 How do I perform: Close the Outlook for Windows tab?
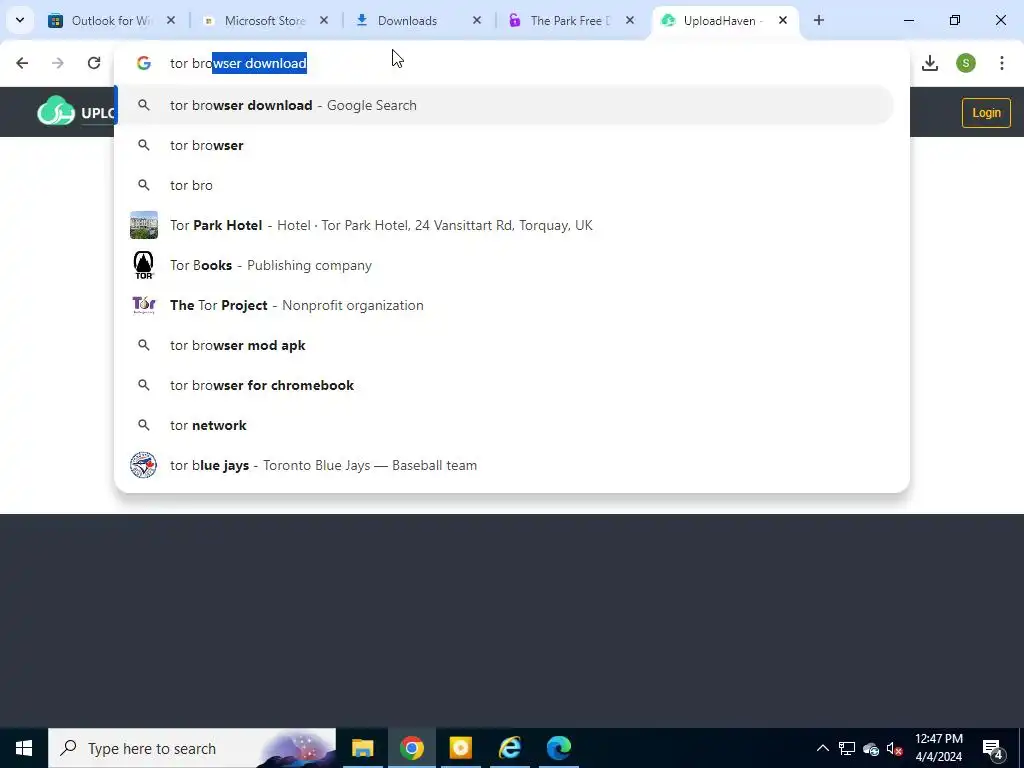point(171,20)
